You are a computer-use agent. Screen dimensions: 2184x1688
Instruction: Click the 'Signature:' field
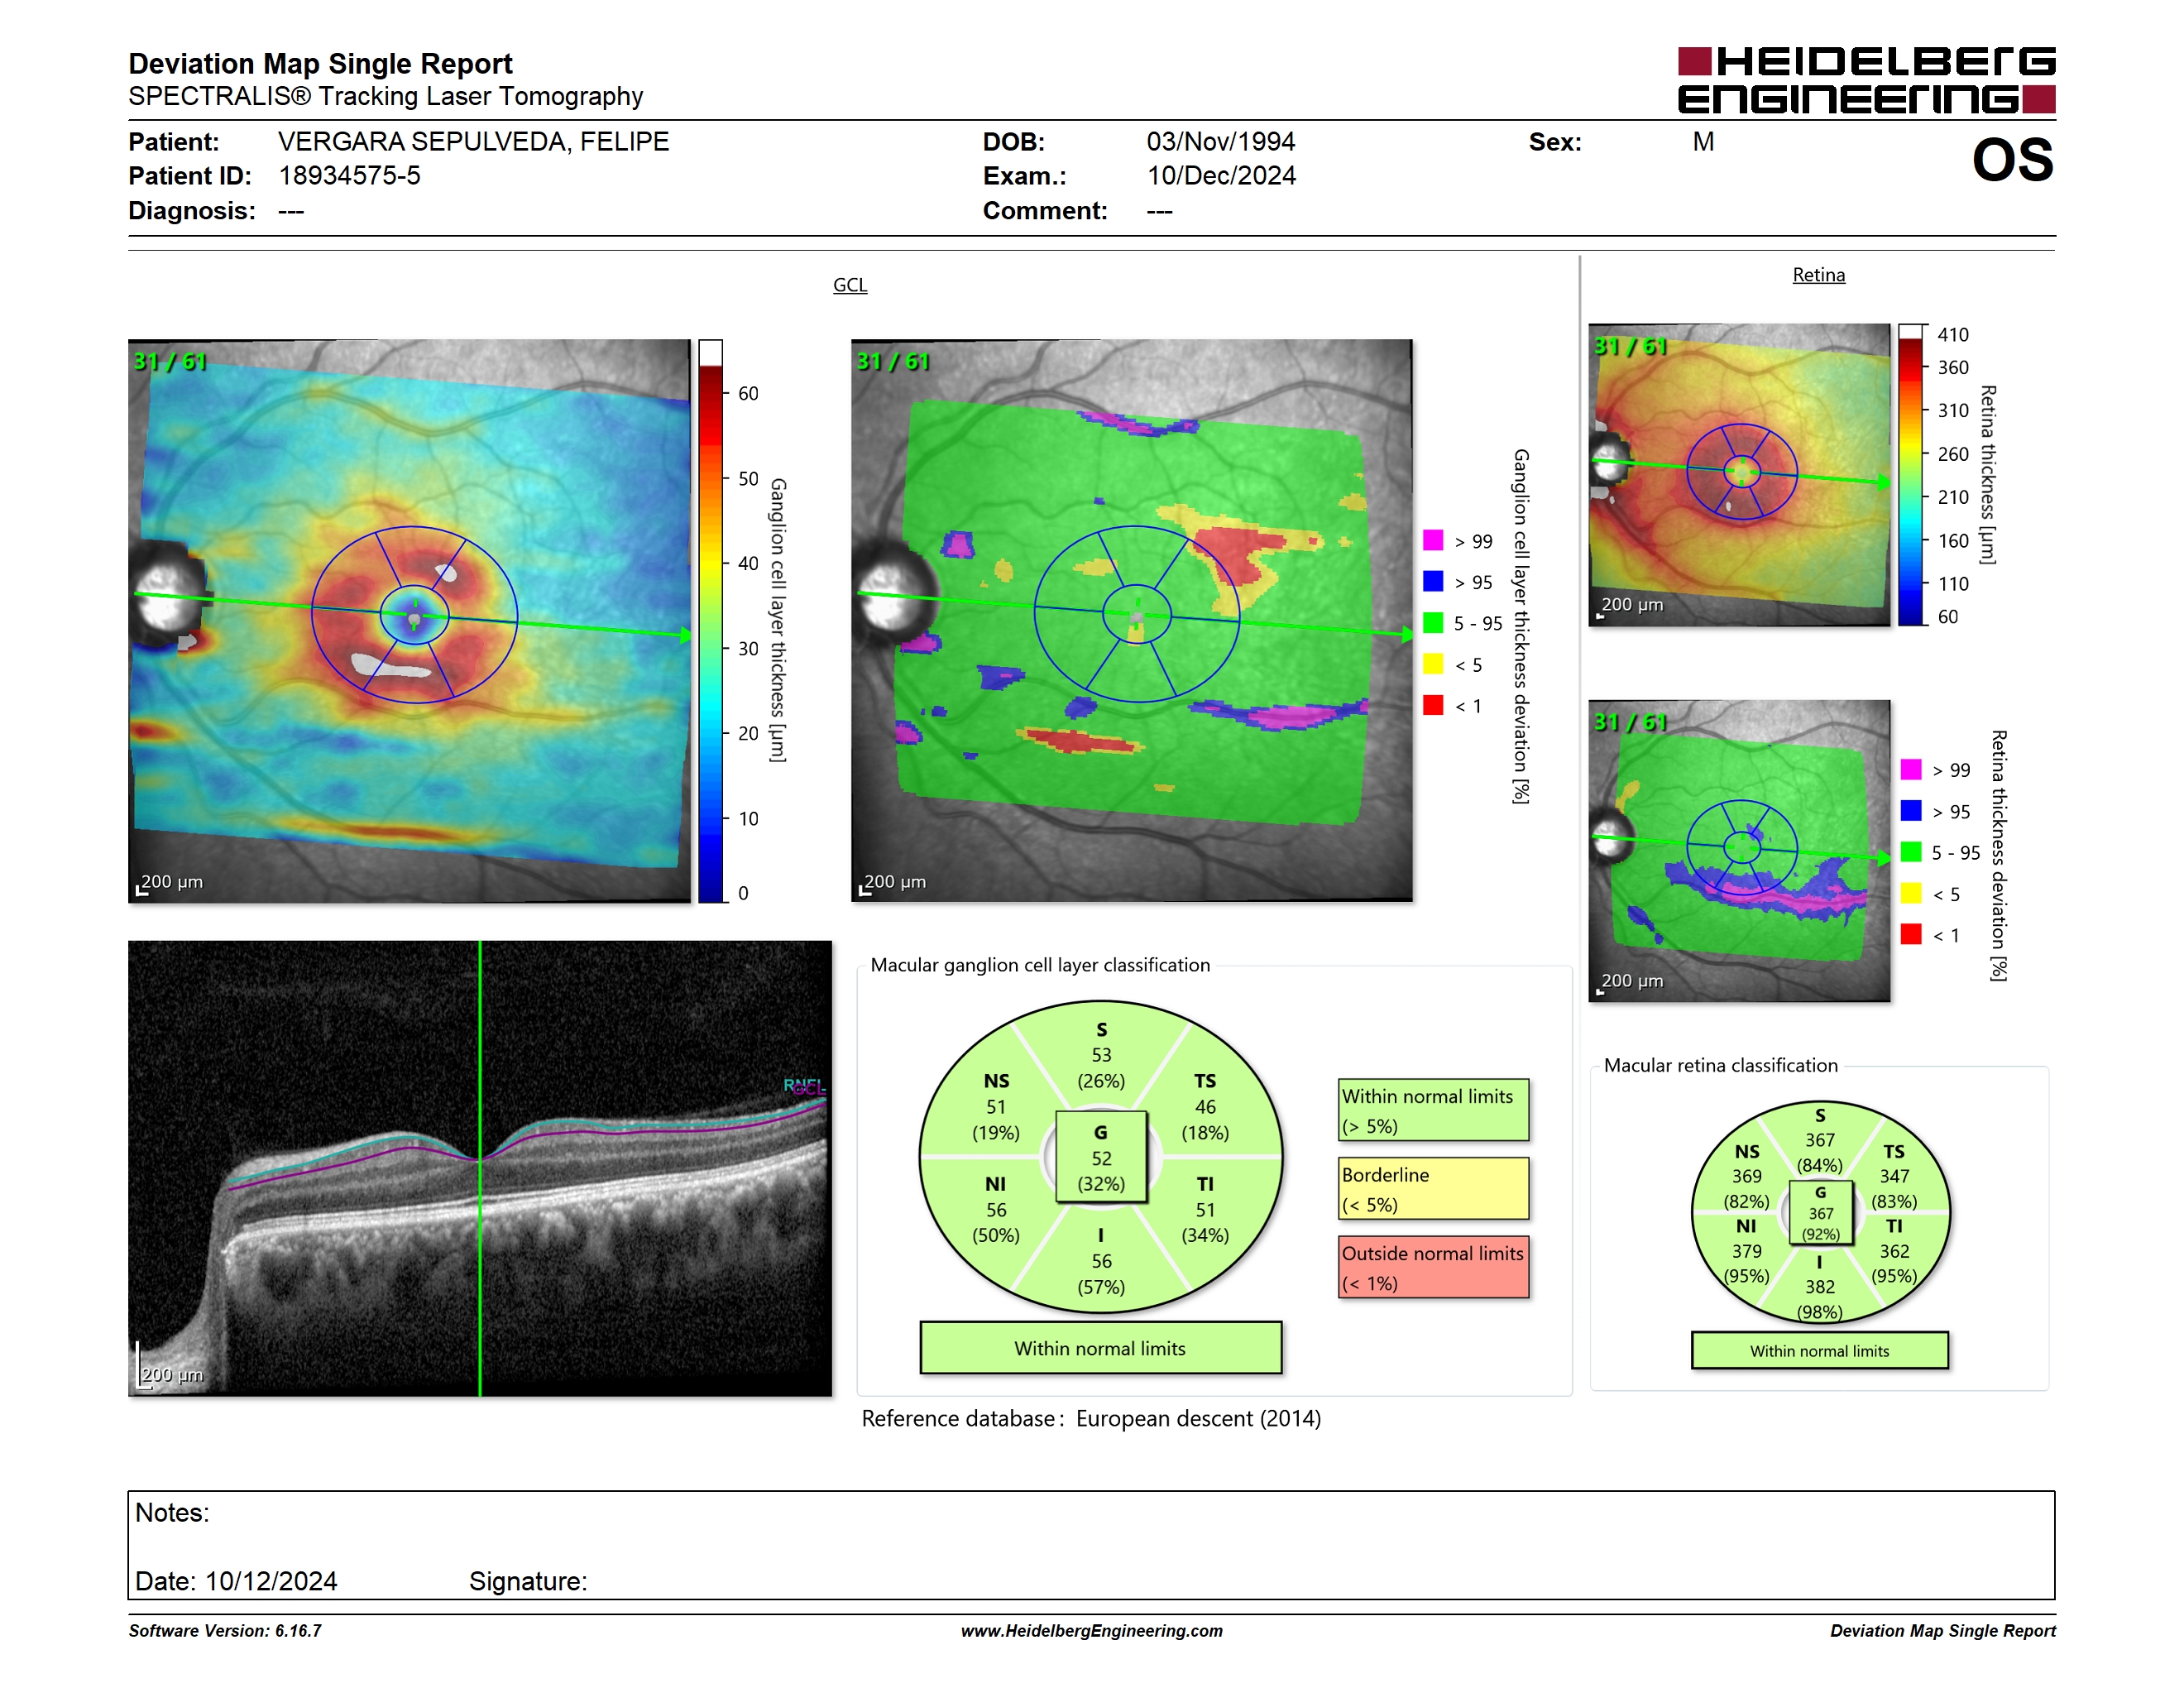tap(528, 1582)
